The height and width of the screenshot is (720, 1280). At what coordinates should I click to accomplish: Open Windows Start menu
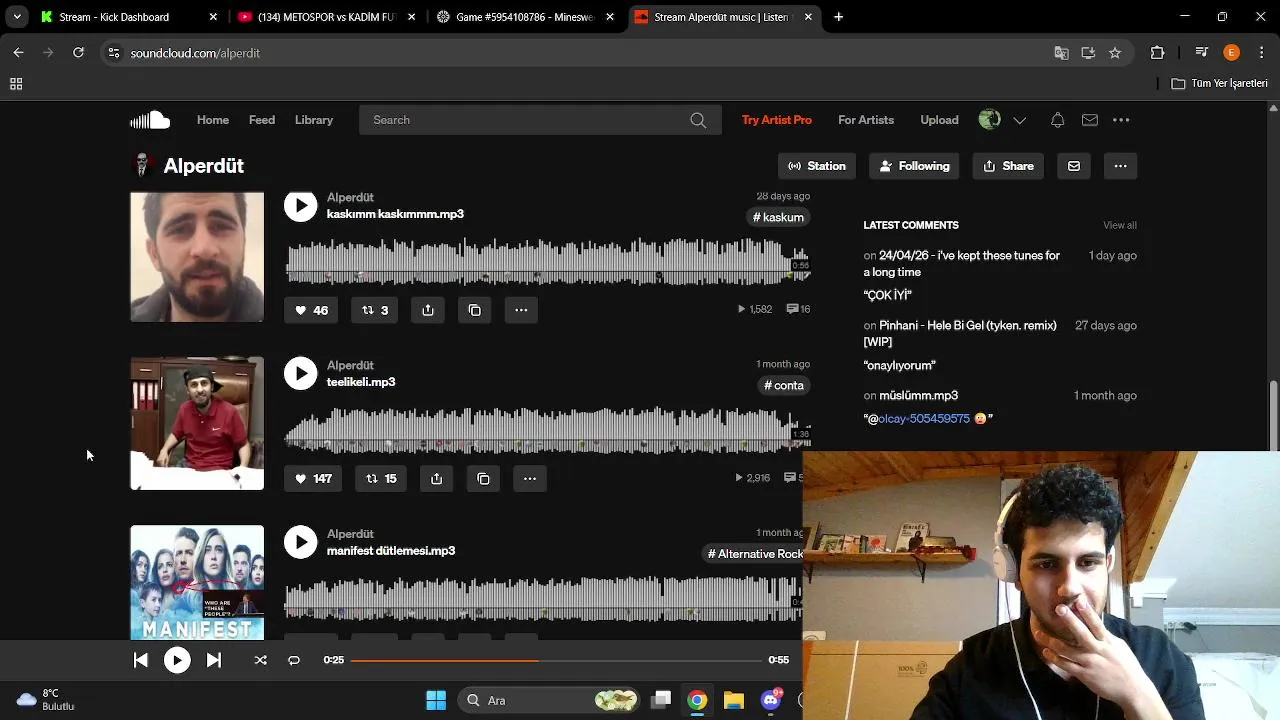coord(436,700)
